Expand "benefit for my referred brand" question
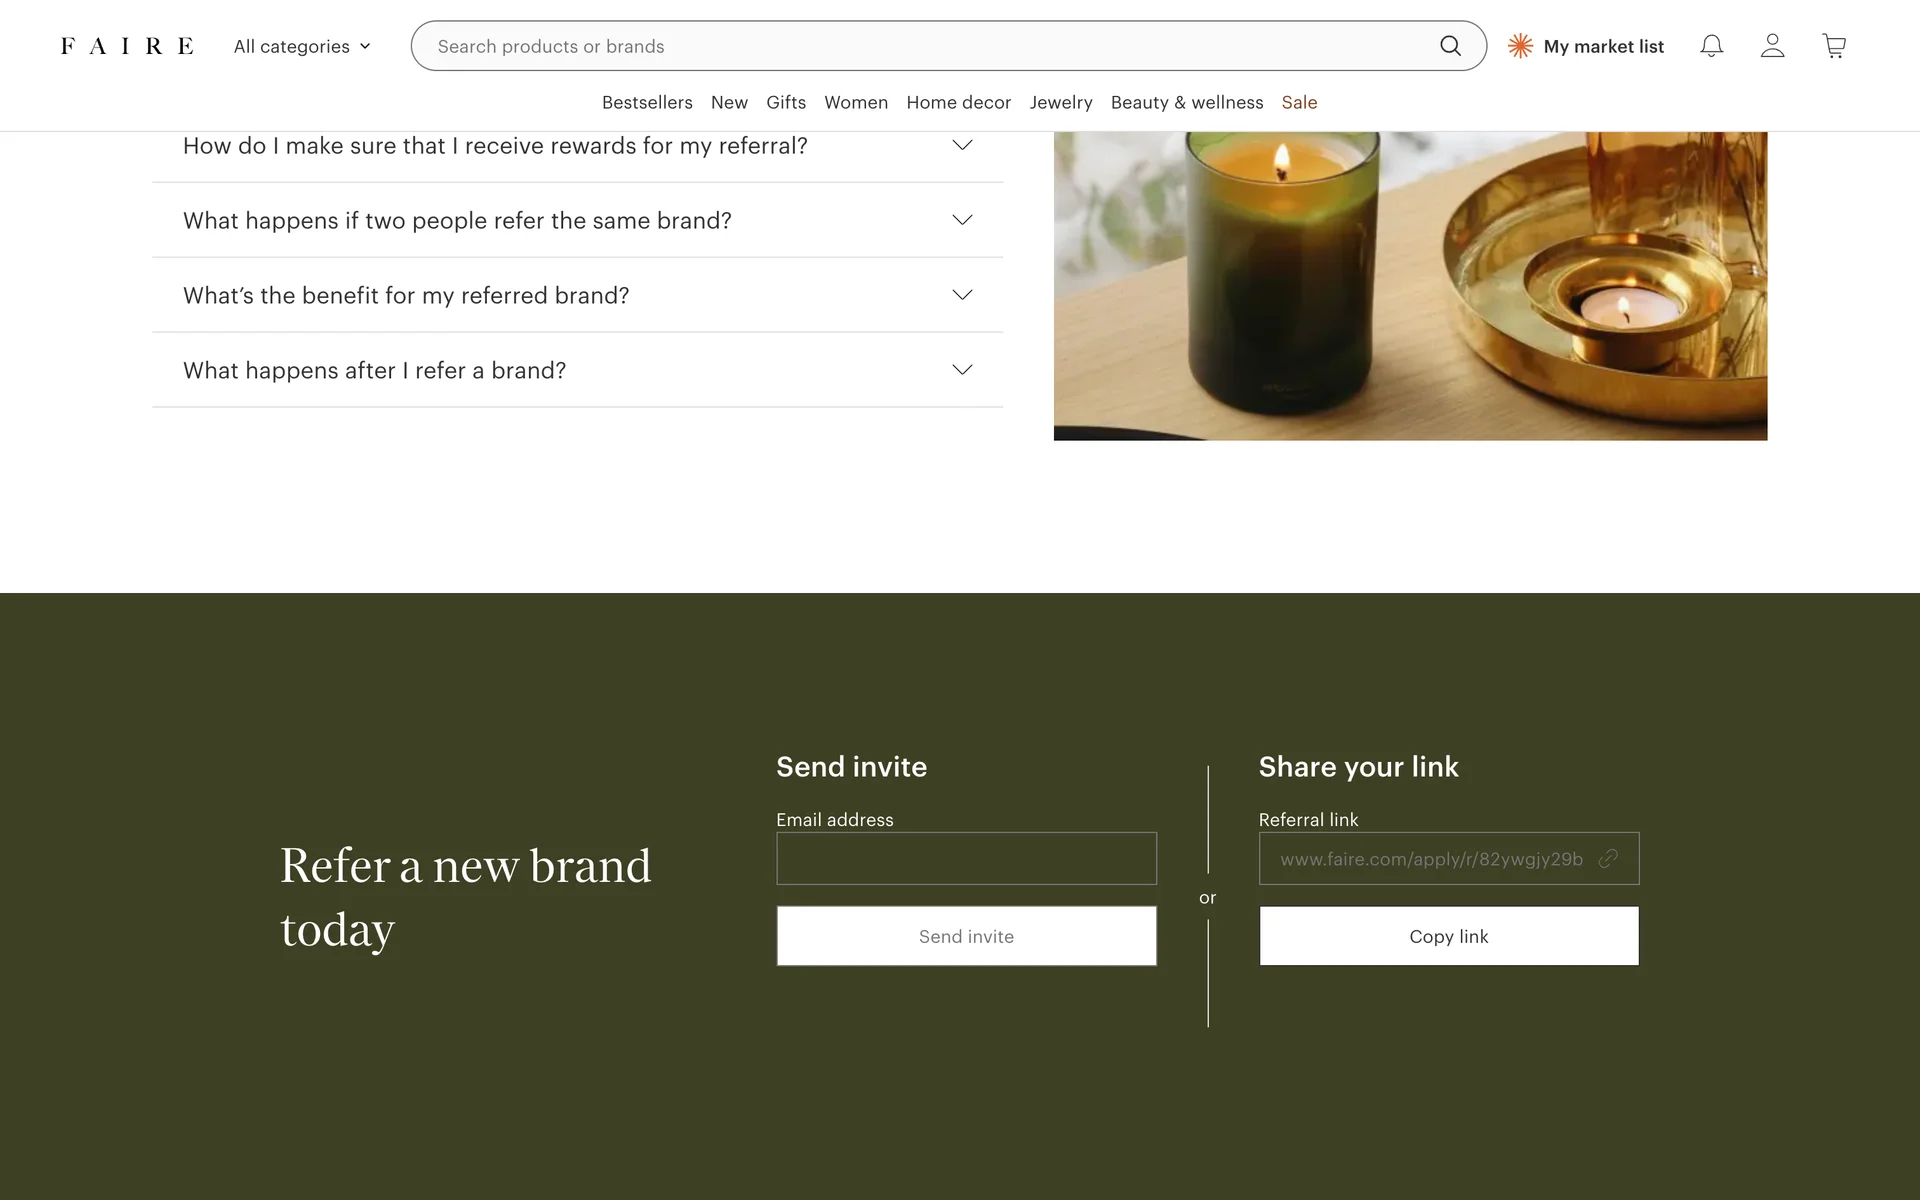Image resolution: width=1920 pixels, height=1200 pixels. point(577,295)
